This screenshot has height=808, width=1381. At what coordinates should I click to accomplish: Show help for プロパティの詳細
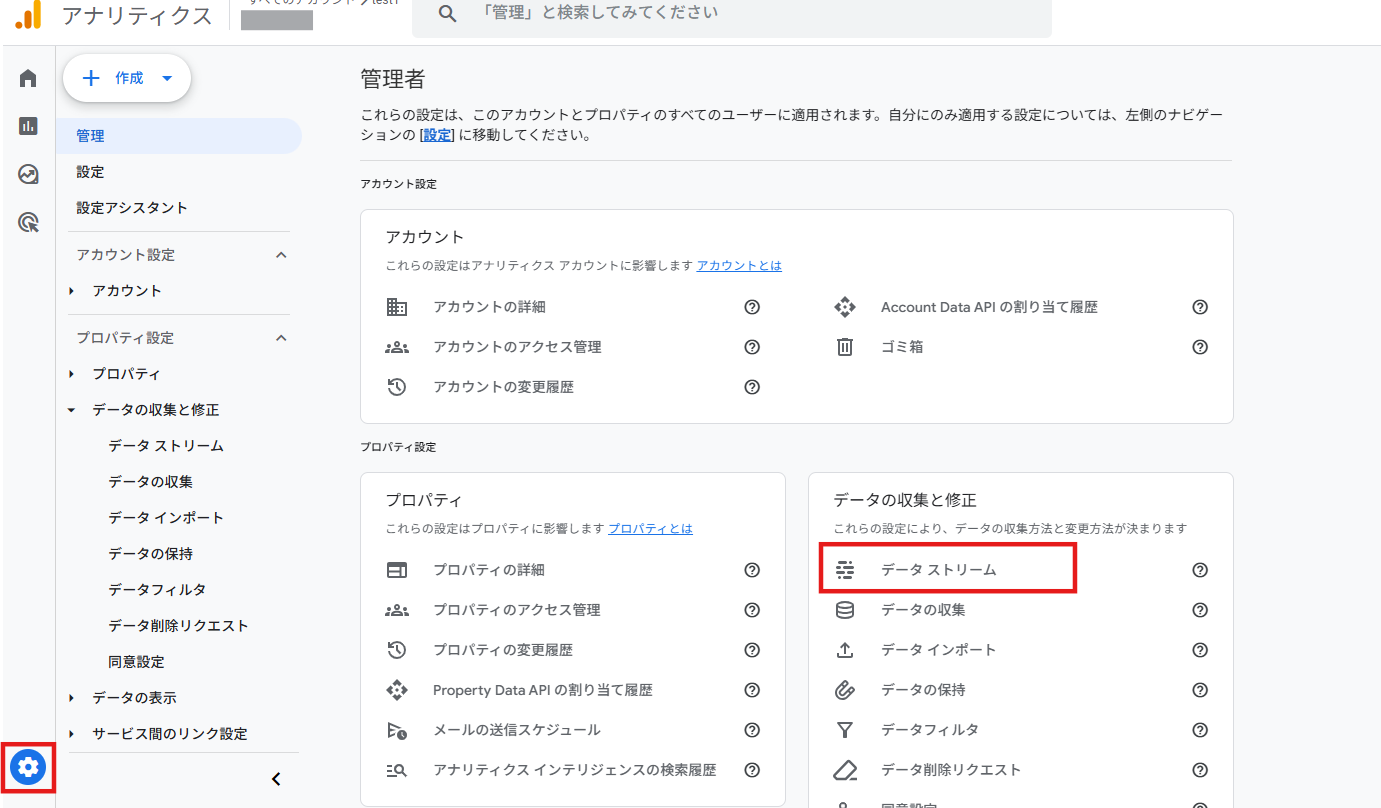[x=752, y=570]
